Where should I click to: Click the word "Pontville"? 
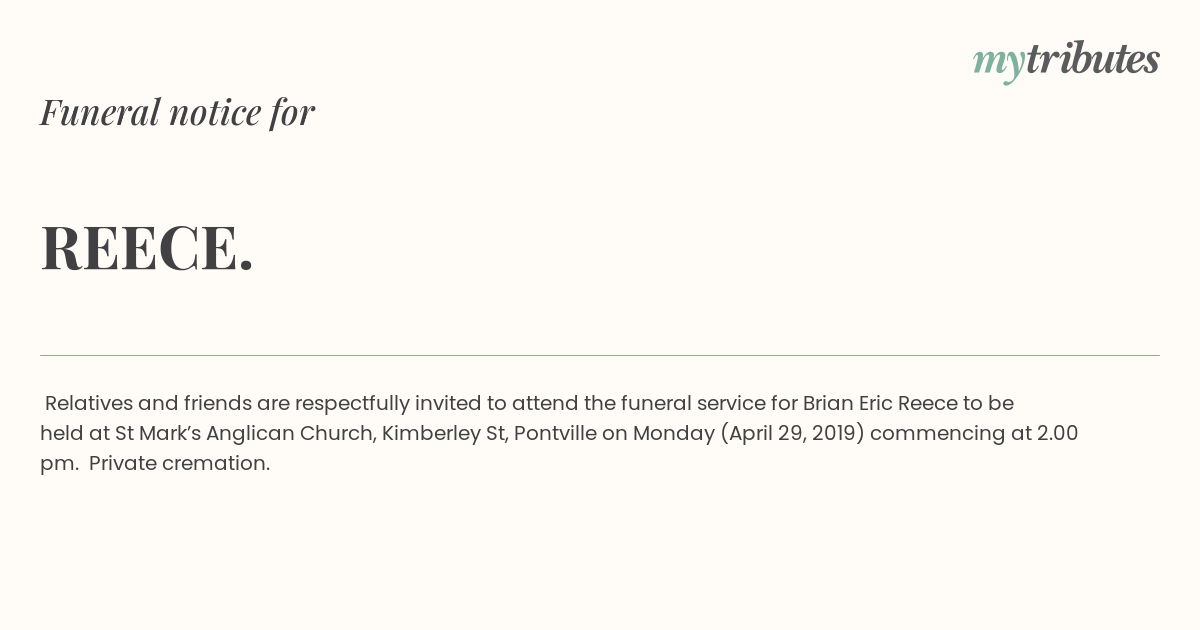(555, 433)
